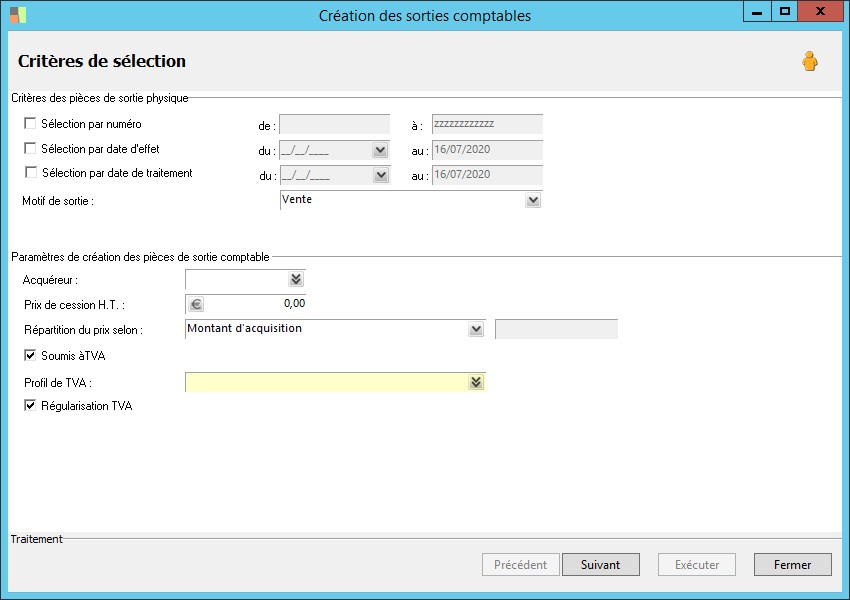Disable Régularisation TVA checkbox
Image resolution: width=850 pixels, height=600 pixels.
click(x=30, y=406)
